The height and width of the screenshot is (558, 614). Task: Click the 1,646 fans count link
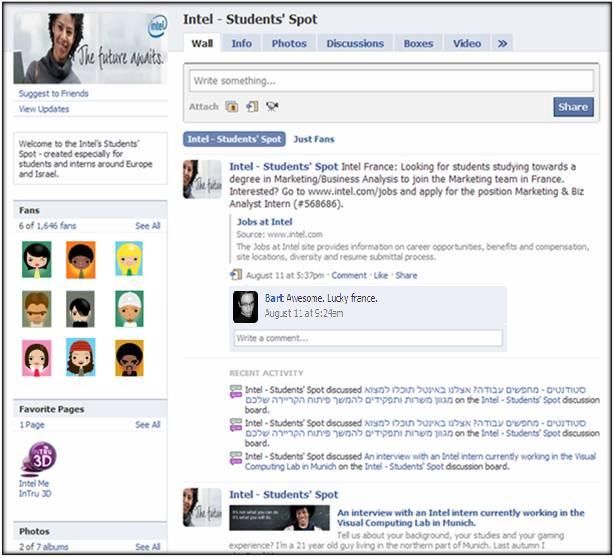[56, 226]
